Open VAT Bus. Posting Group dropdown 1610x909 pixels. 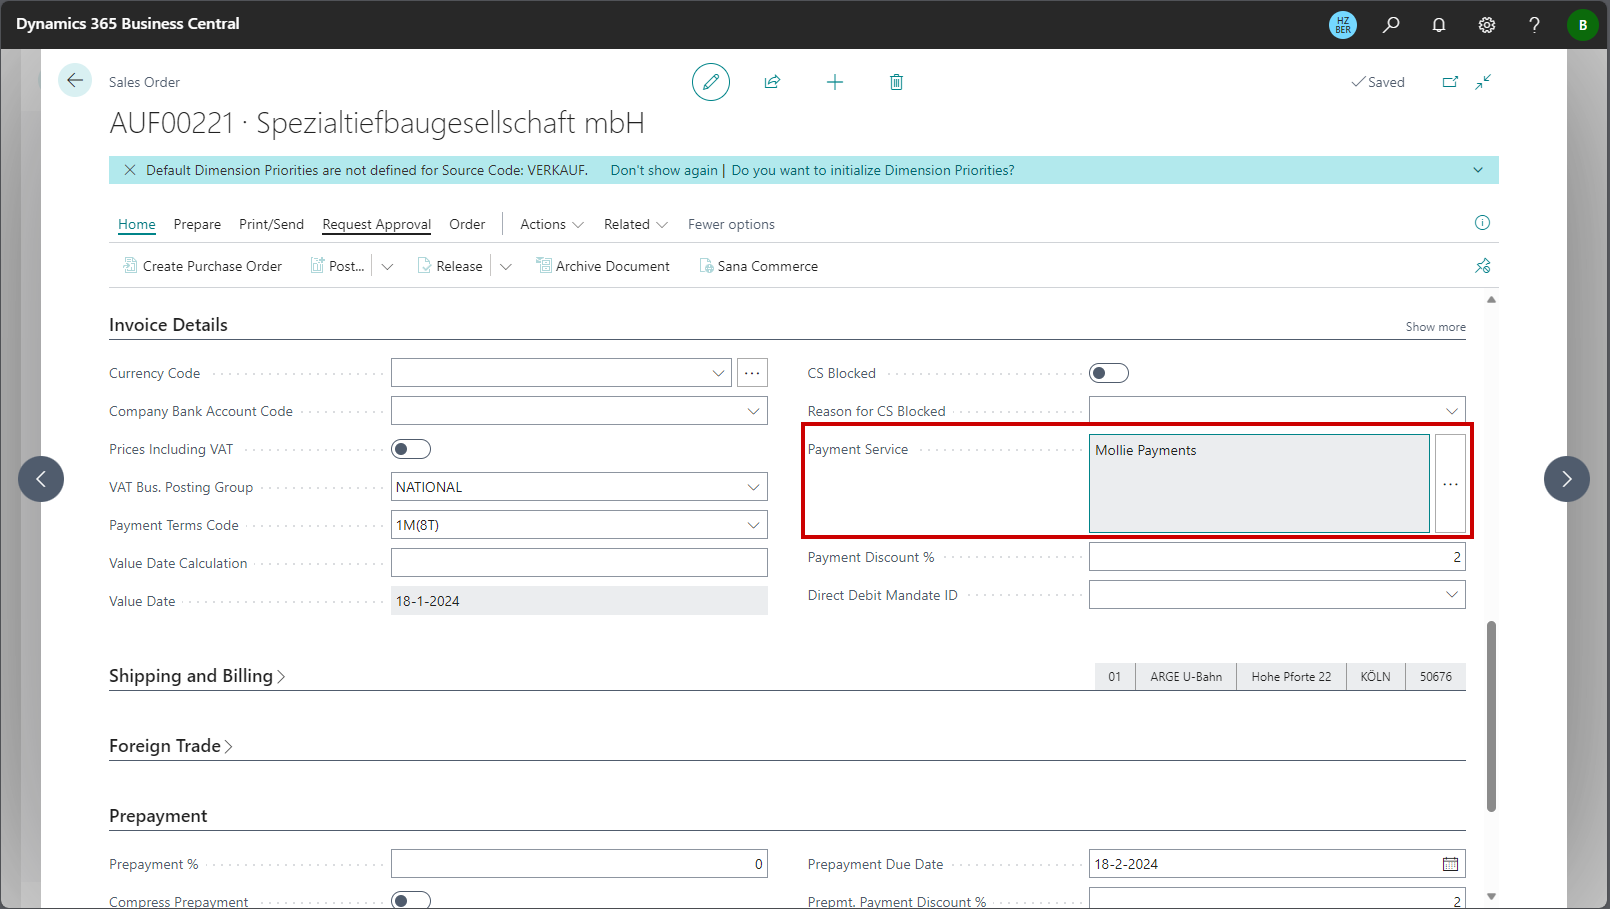pyautogui.click(x=753, y=487)
